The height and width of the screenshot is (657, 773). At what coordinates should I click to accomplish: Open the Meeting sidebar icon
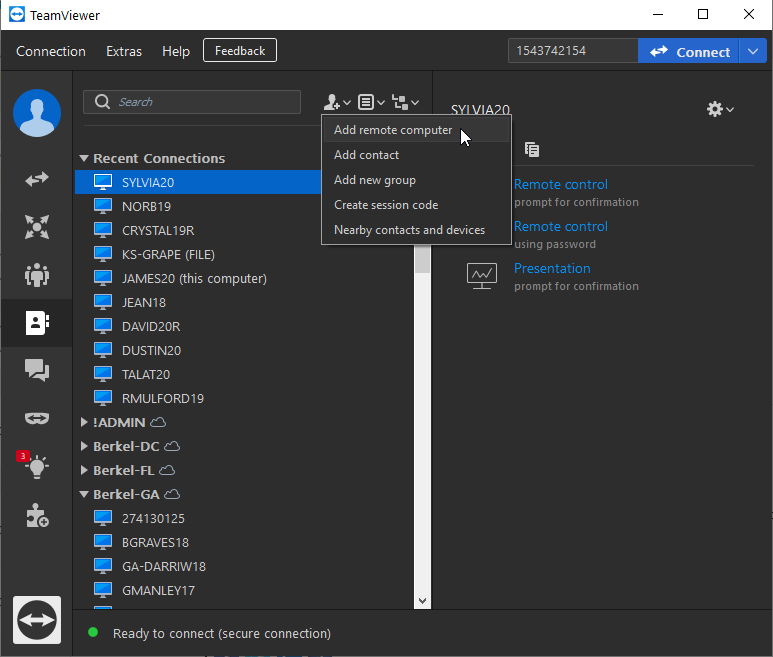37,275
